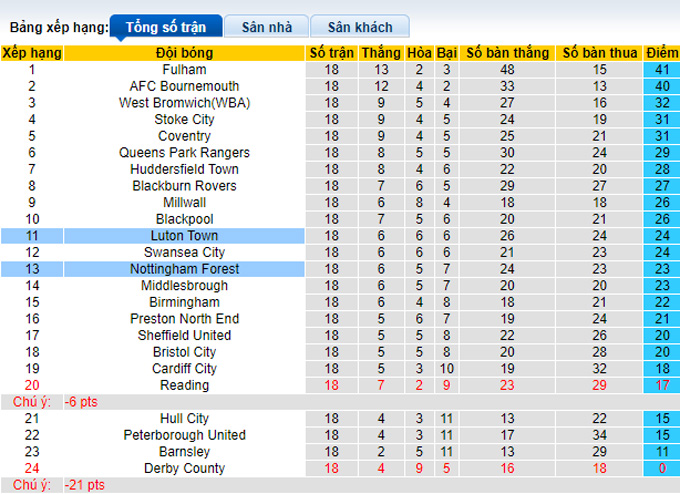
Task: Click the Derby County team name
Action: coord(183,468)
